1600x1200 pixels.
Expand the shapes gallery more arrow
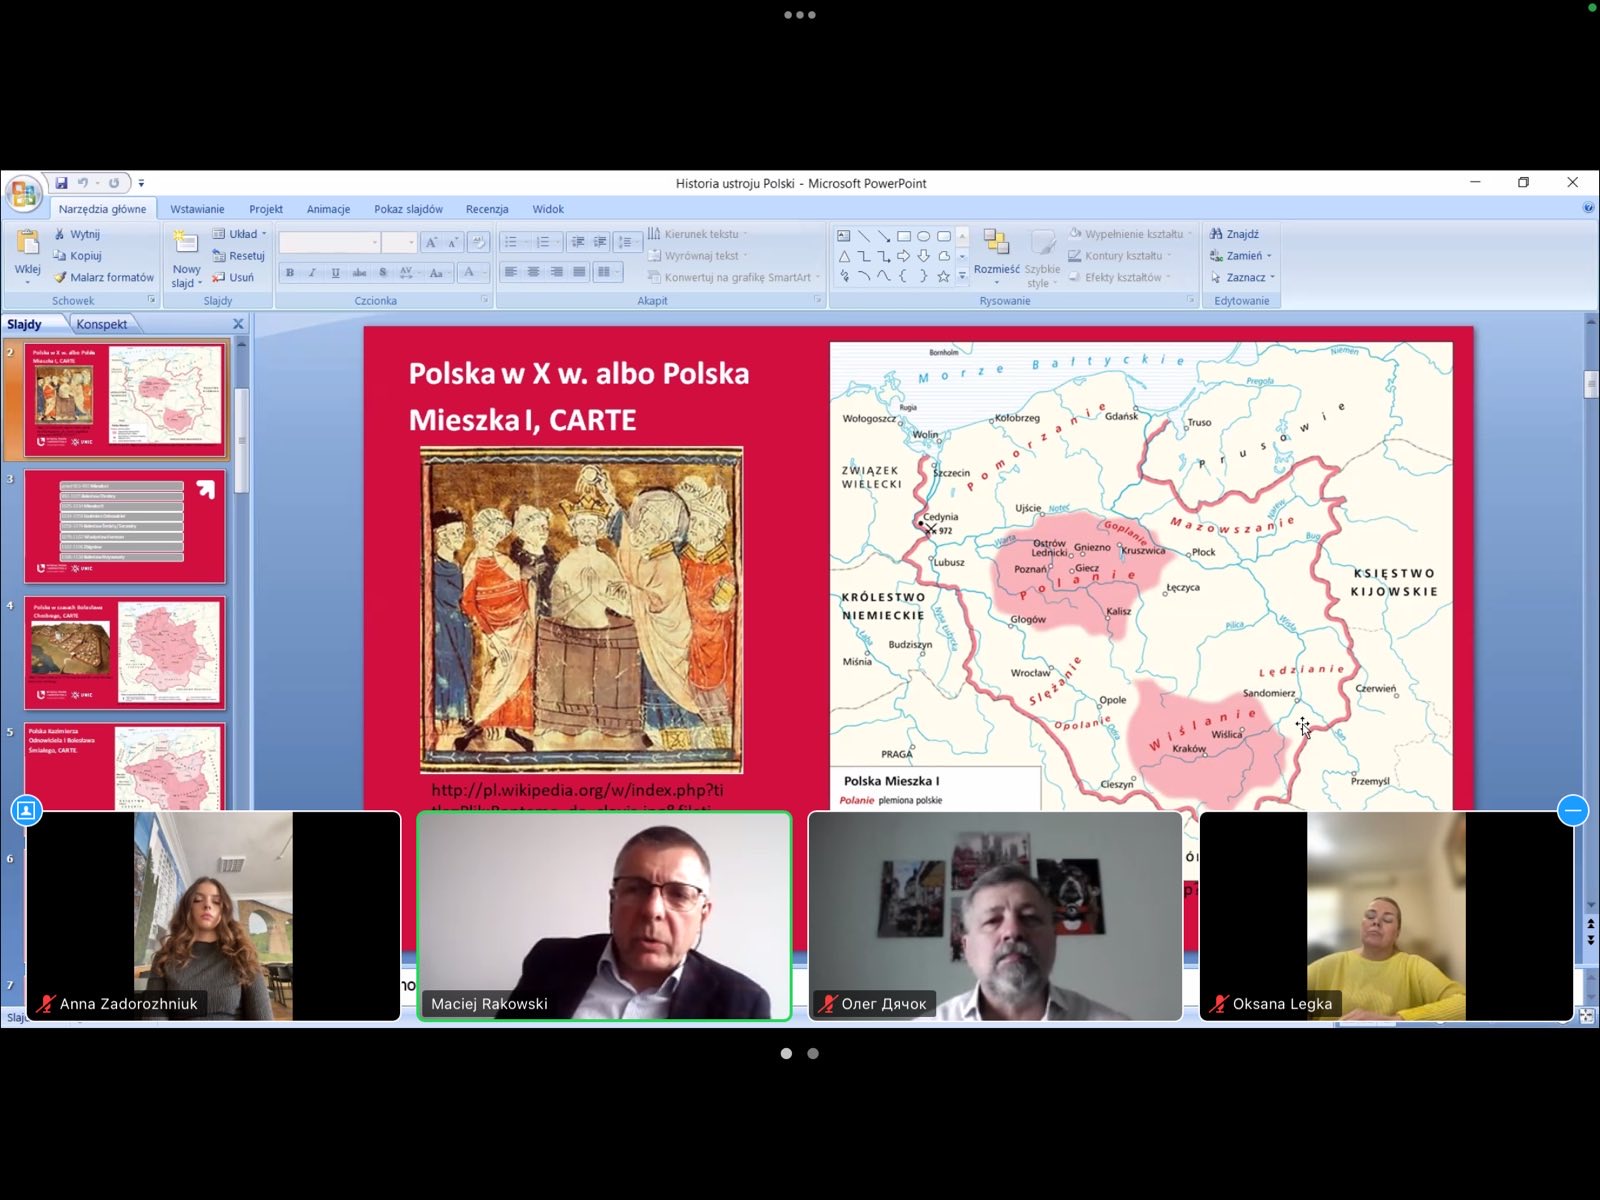coord(962,276)
